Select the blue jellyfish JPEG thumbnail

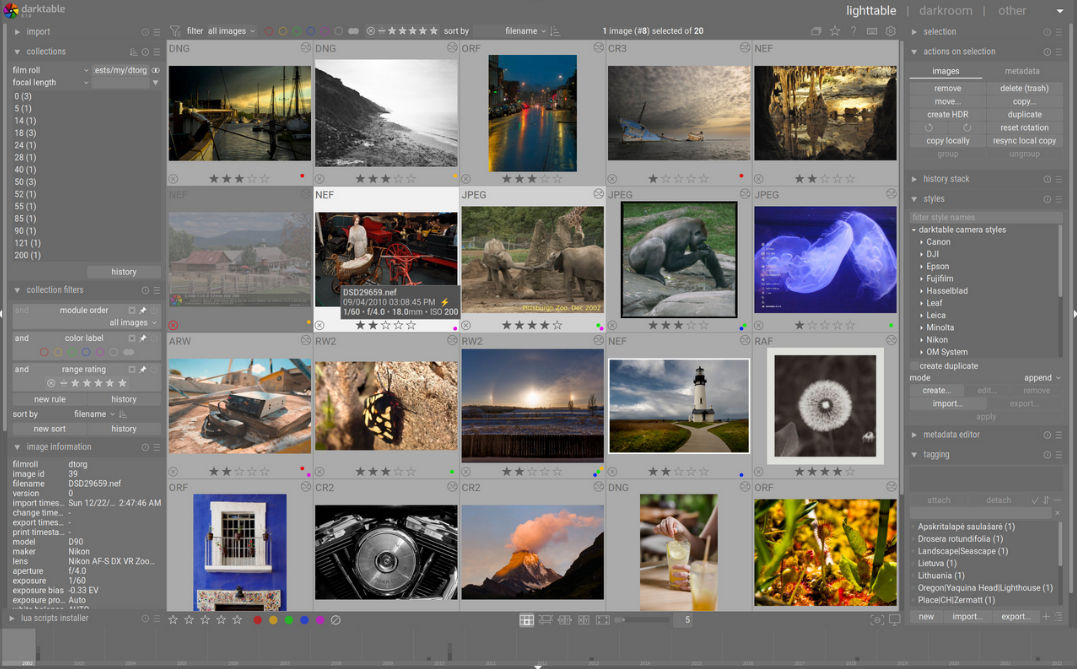point(826,260)
